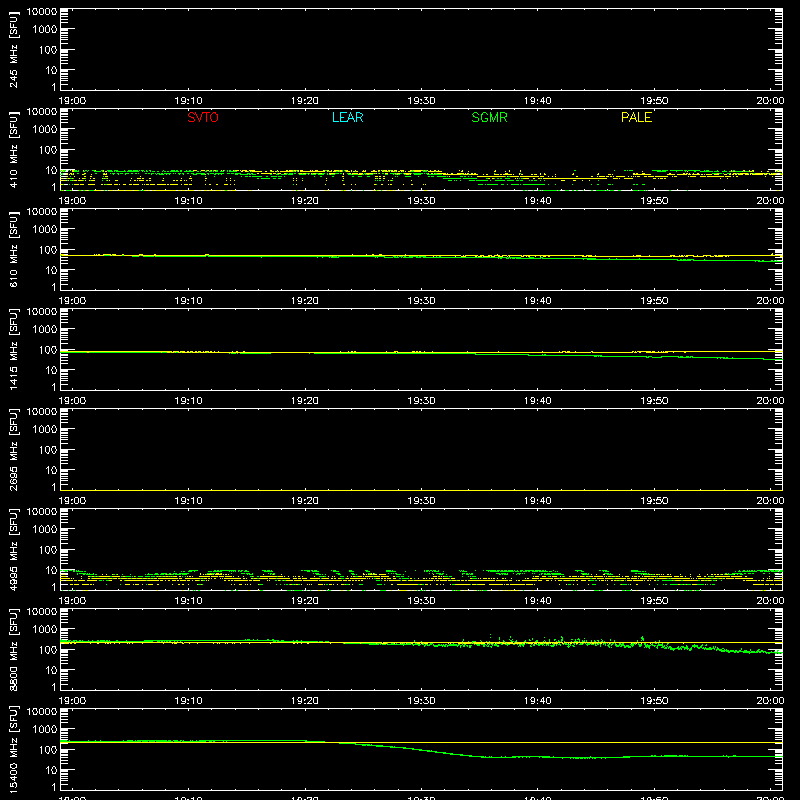The width and height of the screenshot is (800, 800).
Task: Click the 100 tick label on 15400 MHz panel
Action: click(x=48, y=749)
